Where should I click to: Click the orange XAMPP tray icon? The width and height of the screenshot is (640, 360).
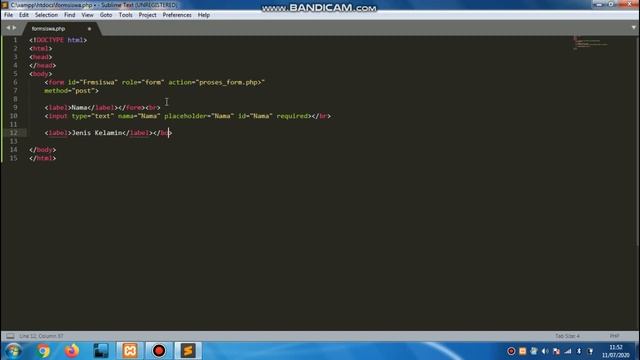[x=522, y=351]
